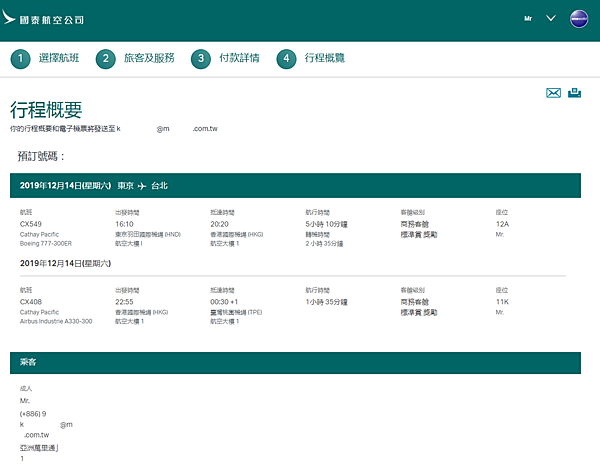The height and width of the screenshot is (465, 600).
Task: Click the 預訂號碼 label
Action: point(41,156)
